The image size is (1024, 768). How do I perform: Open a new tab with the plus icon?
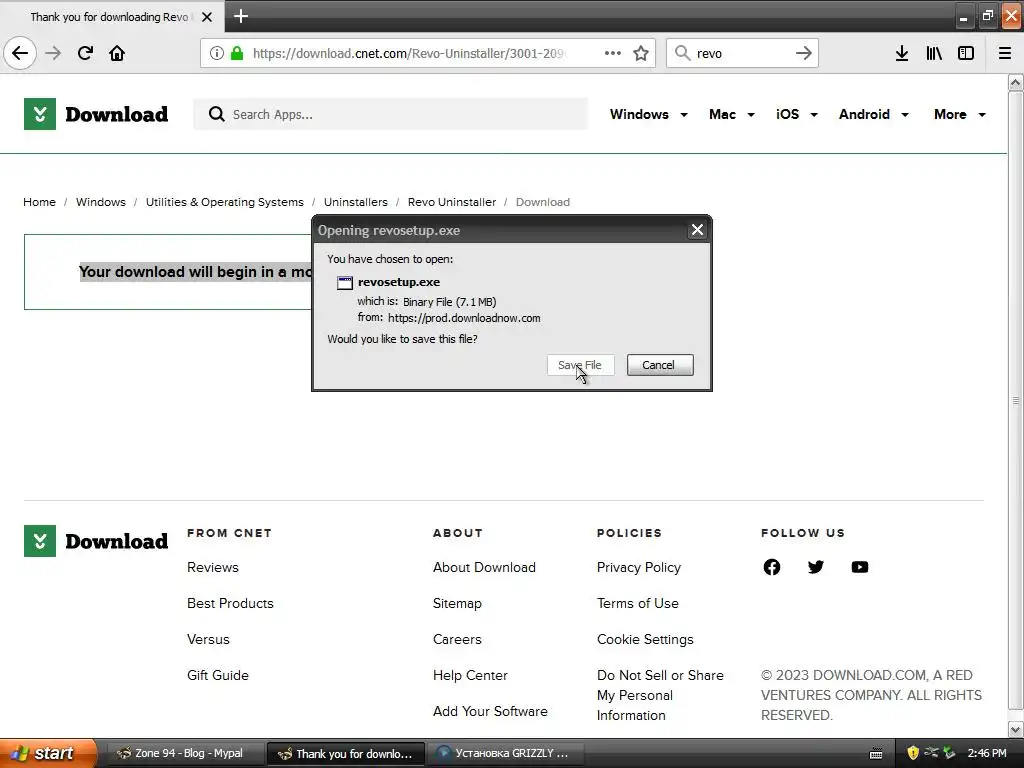(240, 16)
